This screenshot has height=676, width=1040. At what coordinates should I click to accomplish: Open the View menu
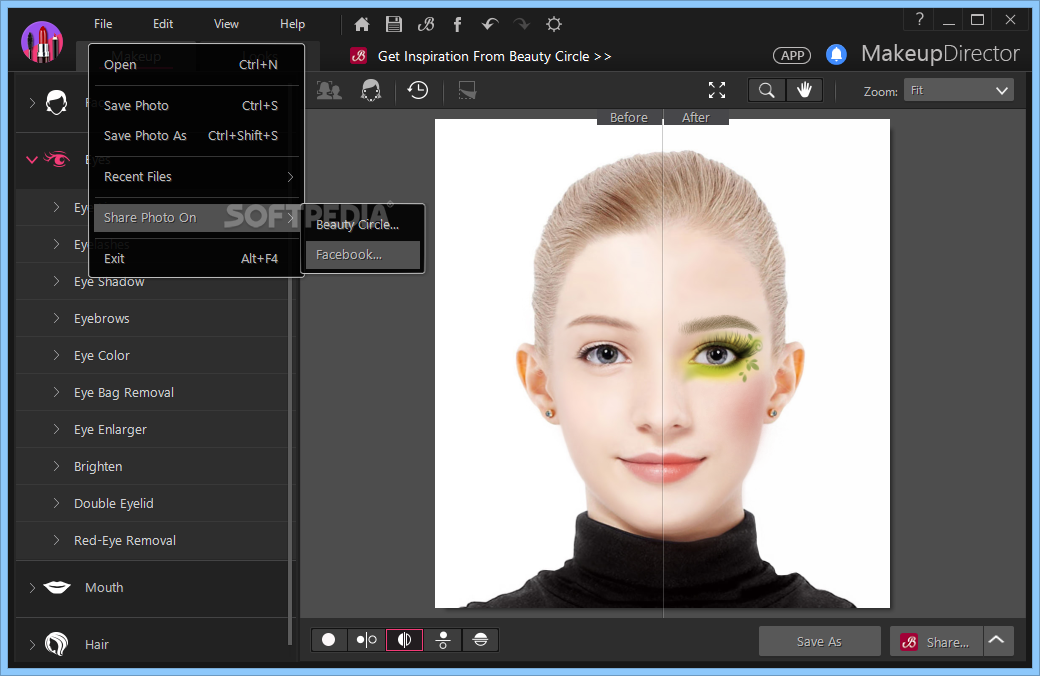click(226, 24)
